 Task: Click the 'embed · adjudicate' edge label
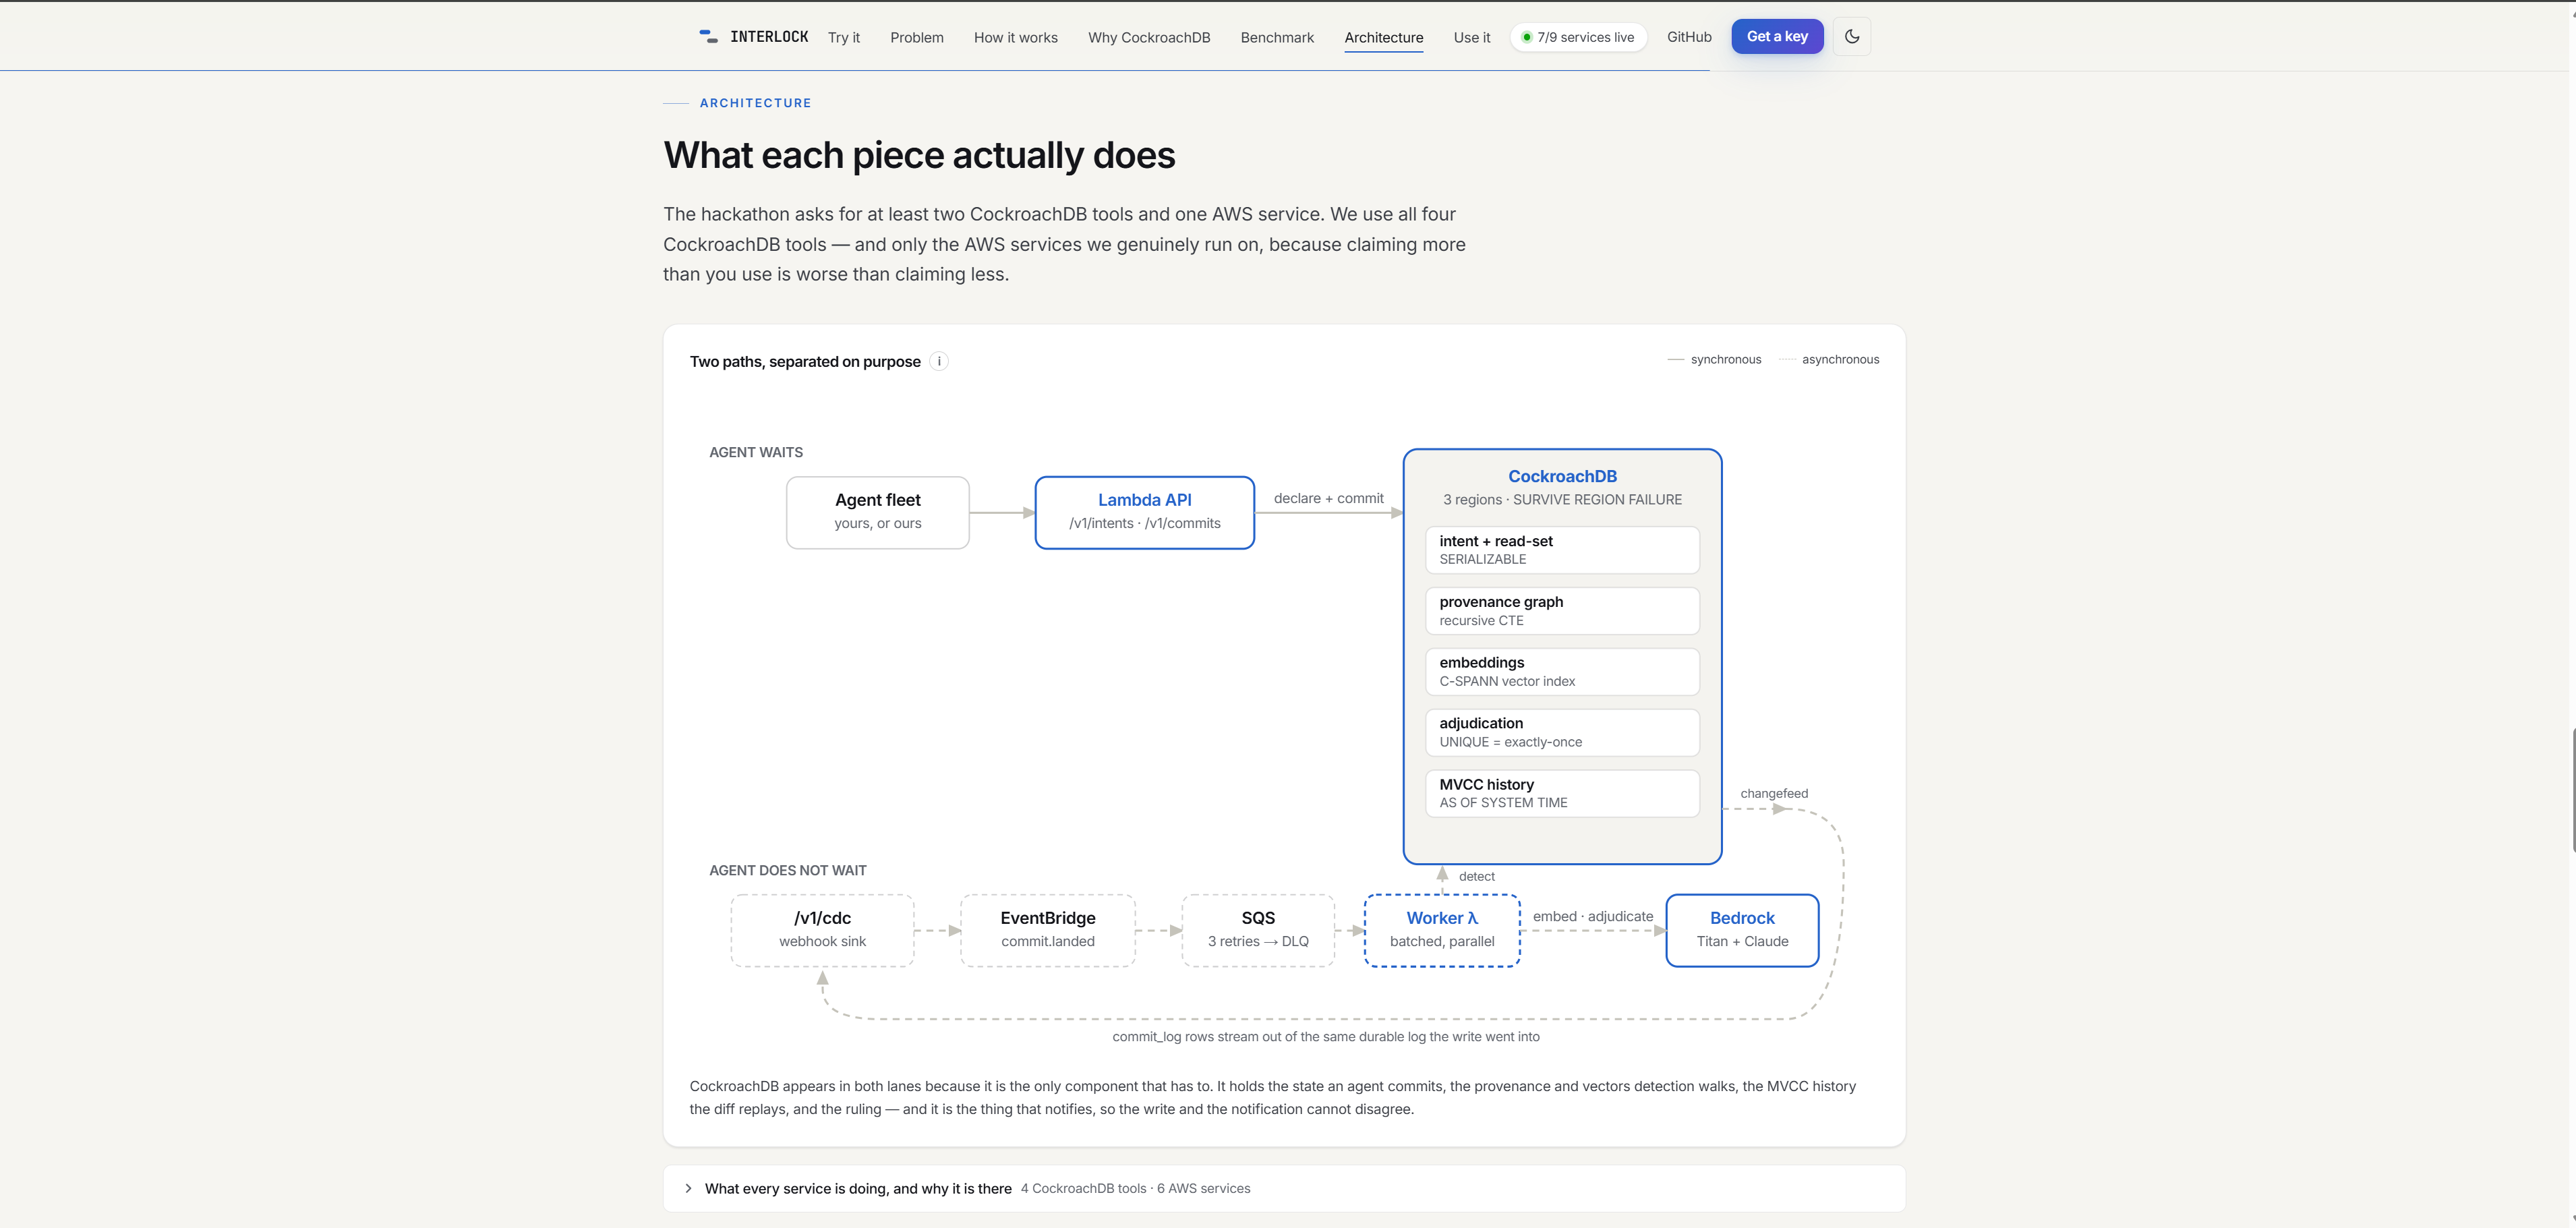(1593, 917)
